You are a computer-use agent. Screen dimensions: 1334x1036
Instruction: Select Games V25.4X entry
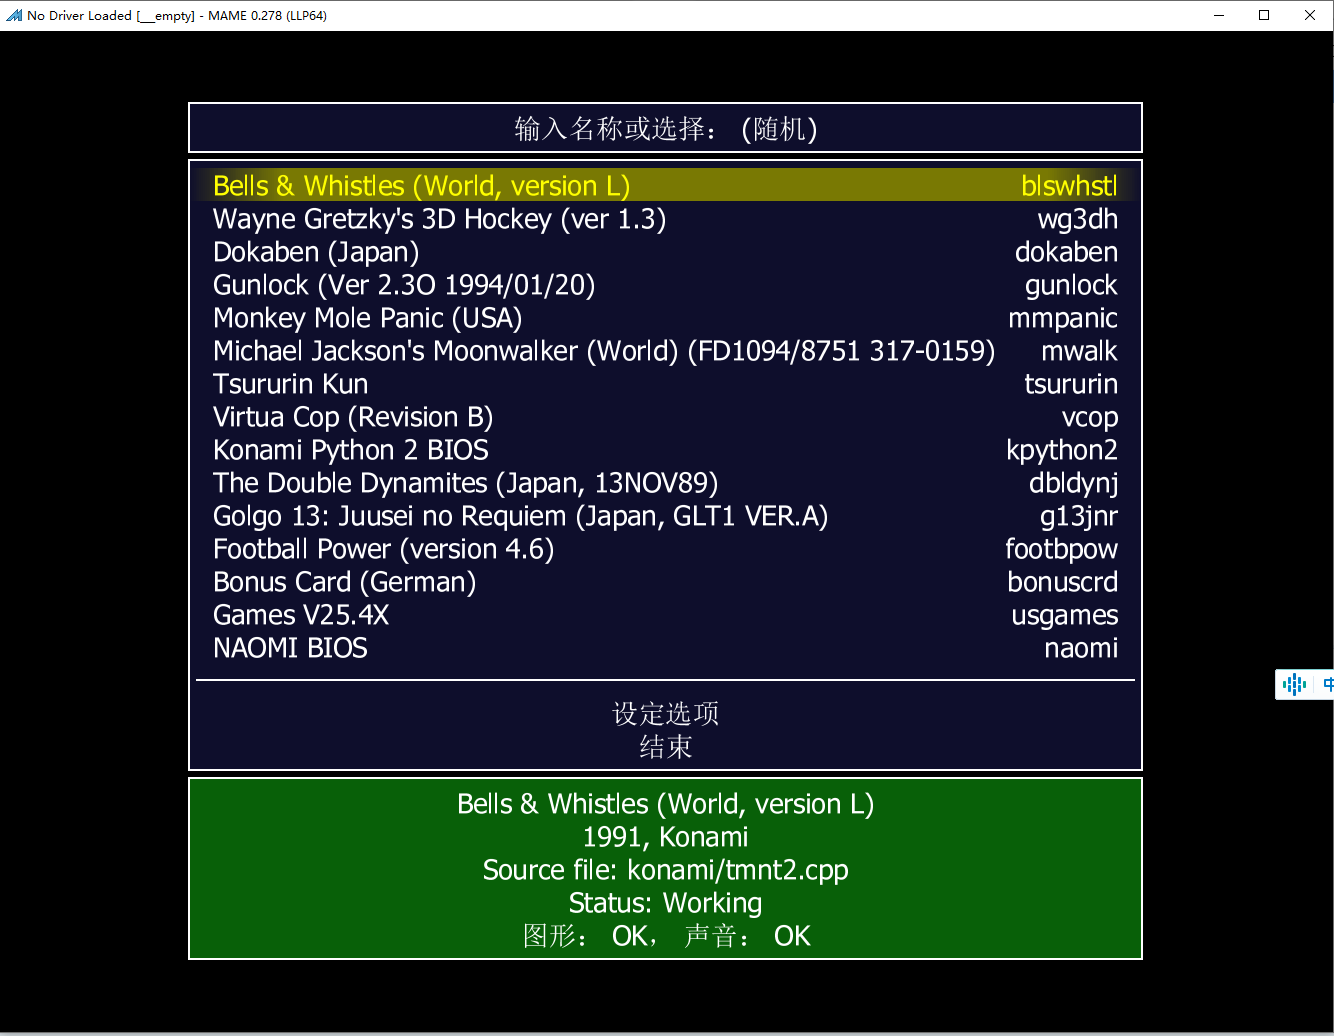click(x=665, y=615)
